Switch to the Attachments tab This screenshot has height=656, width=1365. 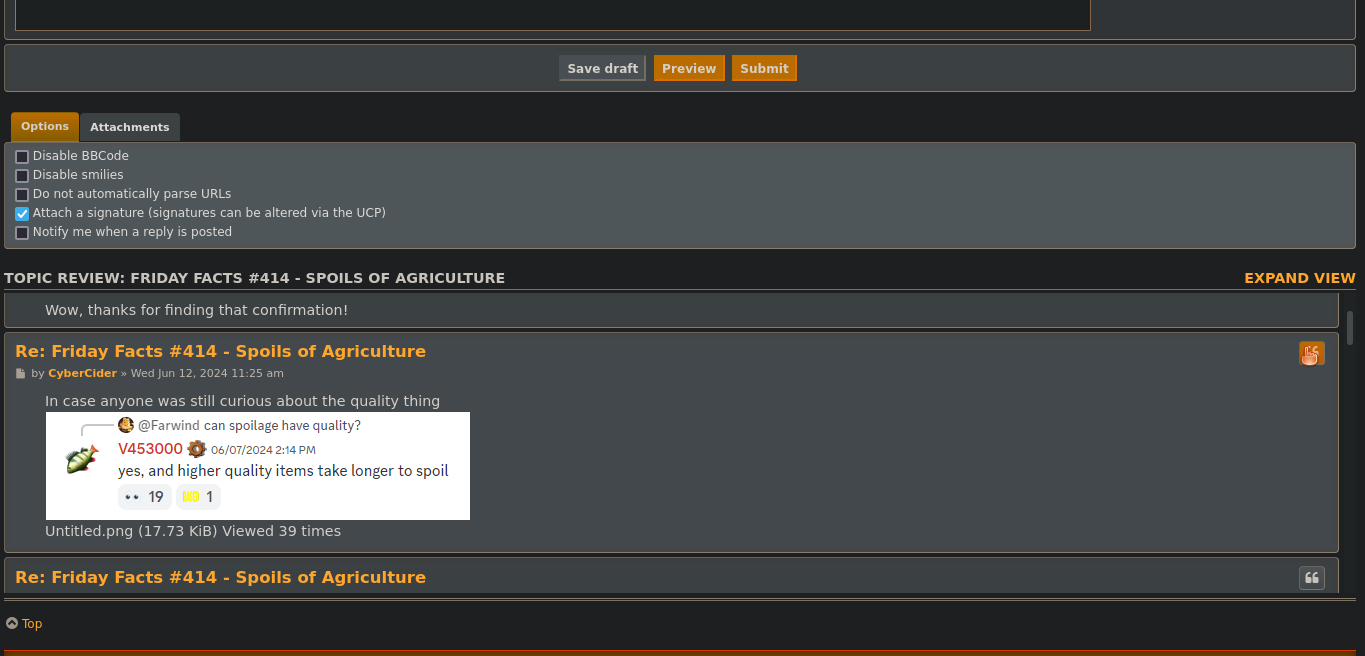[130, 127]
